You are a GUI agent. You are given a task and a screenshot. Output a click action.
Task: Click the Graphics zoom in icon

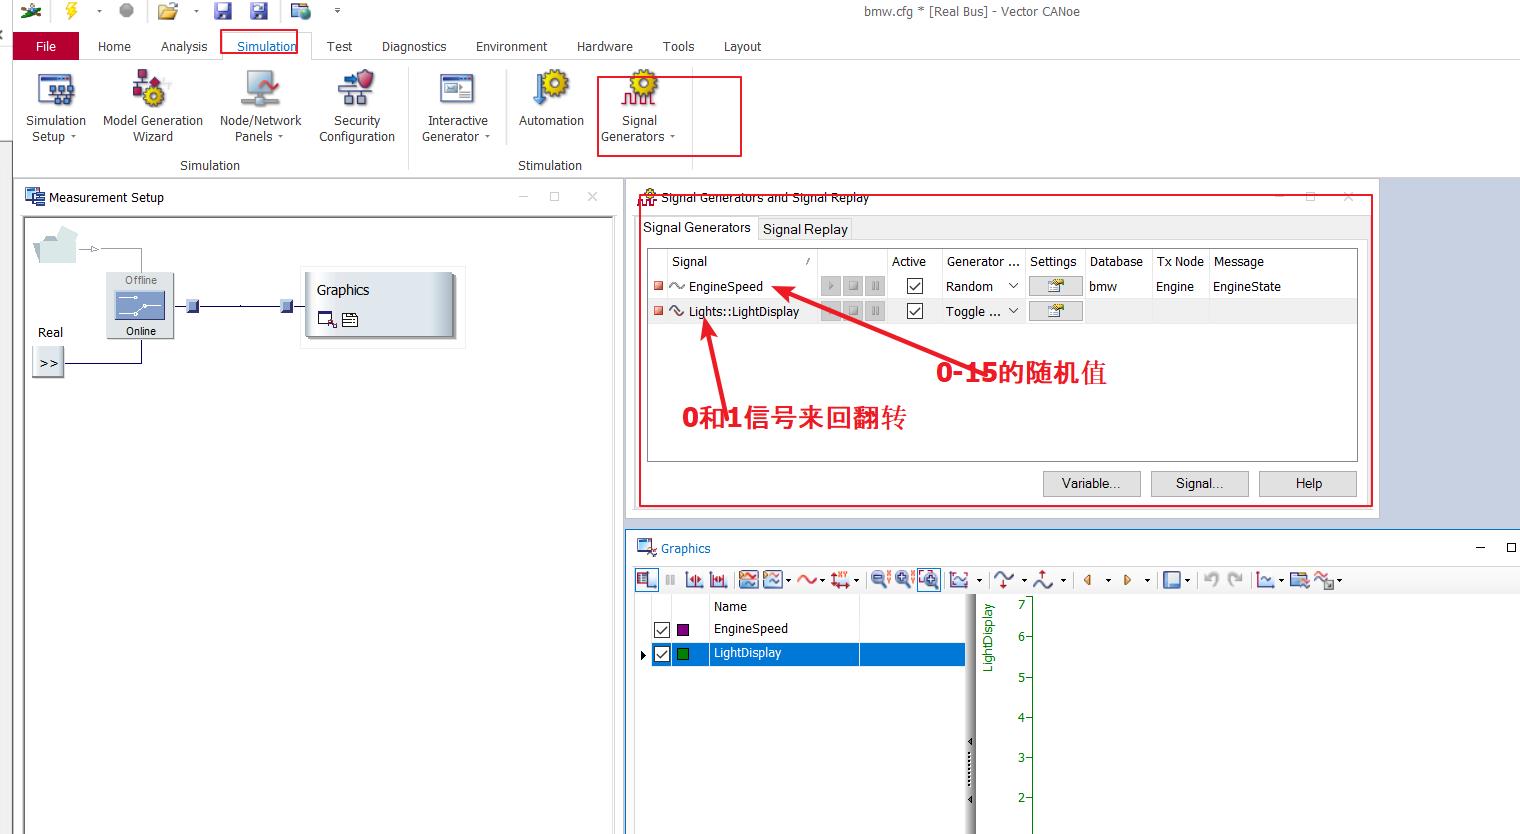click(x=905, y=579)
